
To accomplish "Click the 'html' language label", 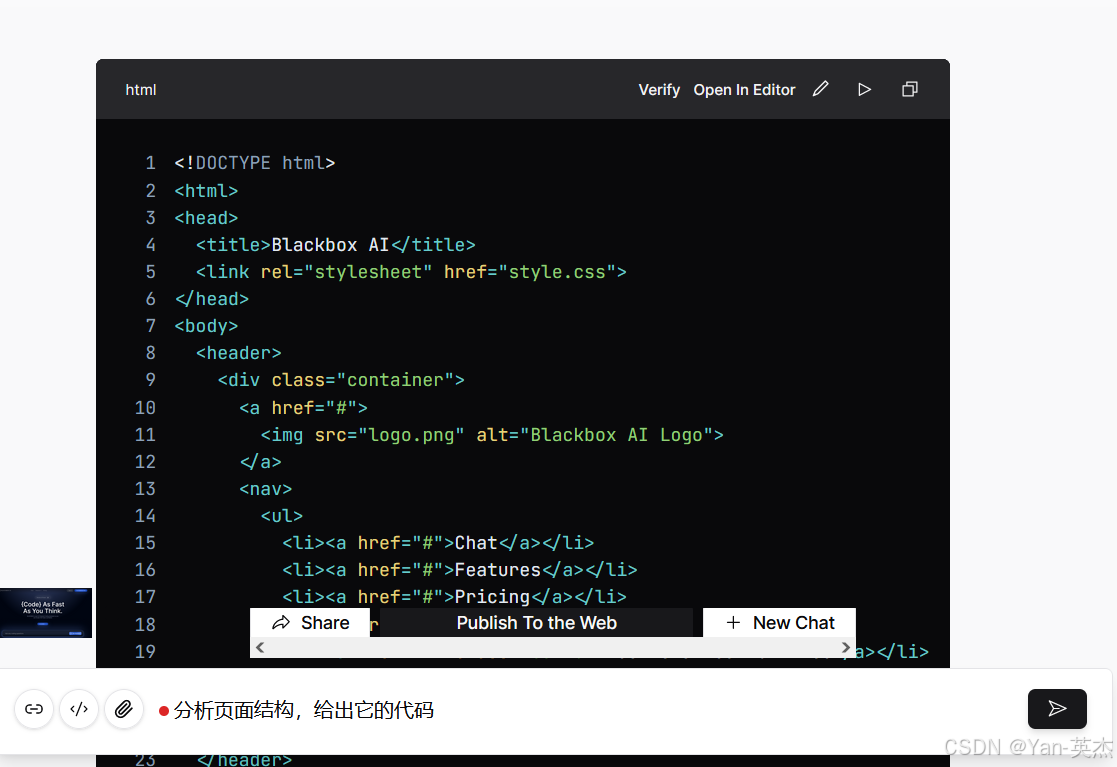I will 140,90.
